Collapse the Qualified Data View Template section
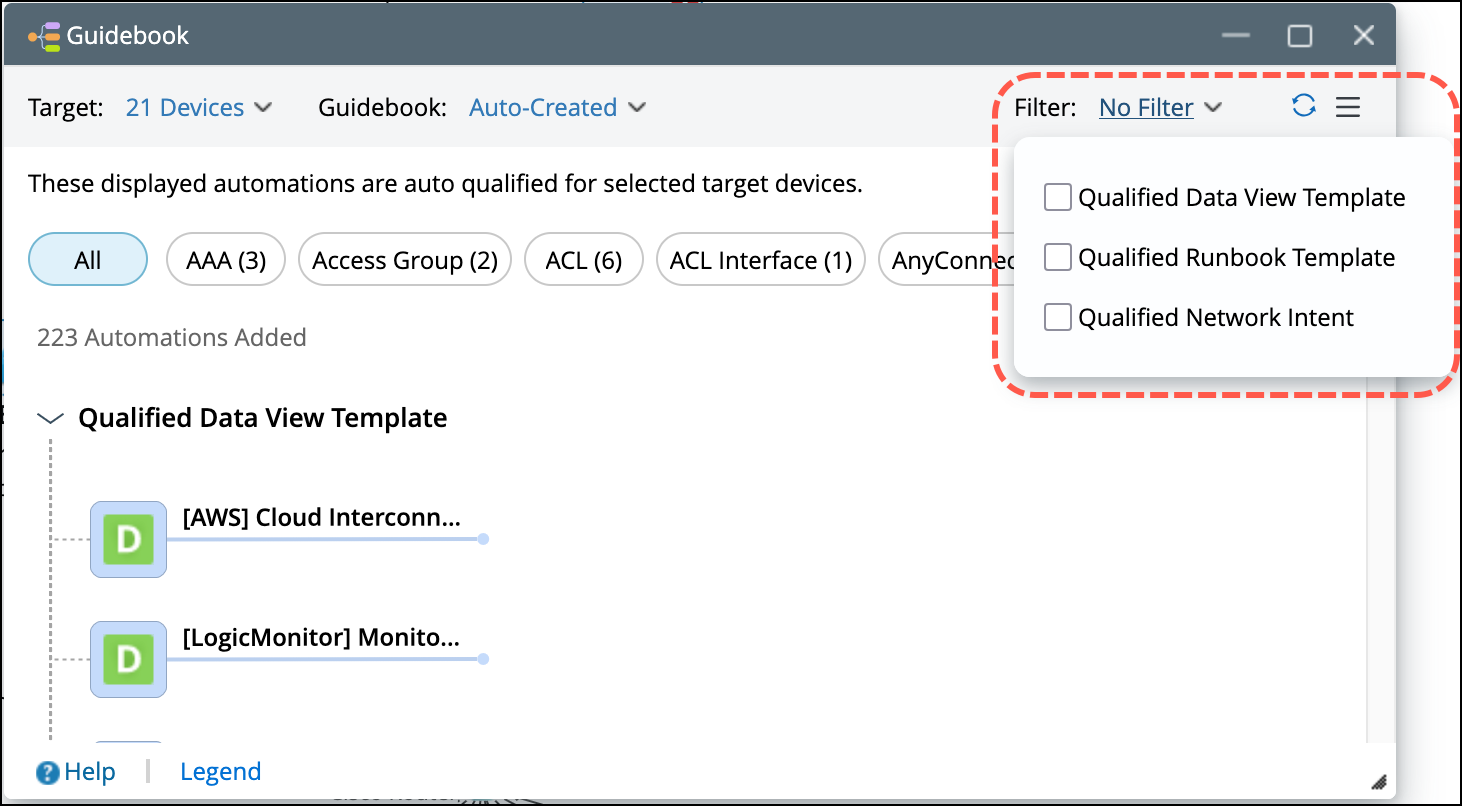Viewport: 1462px width, 806px height. 50,419
